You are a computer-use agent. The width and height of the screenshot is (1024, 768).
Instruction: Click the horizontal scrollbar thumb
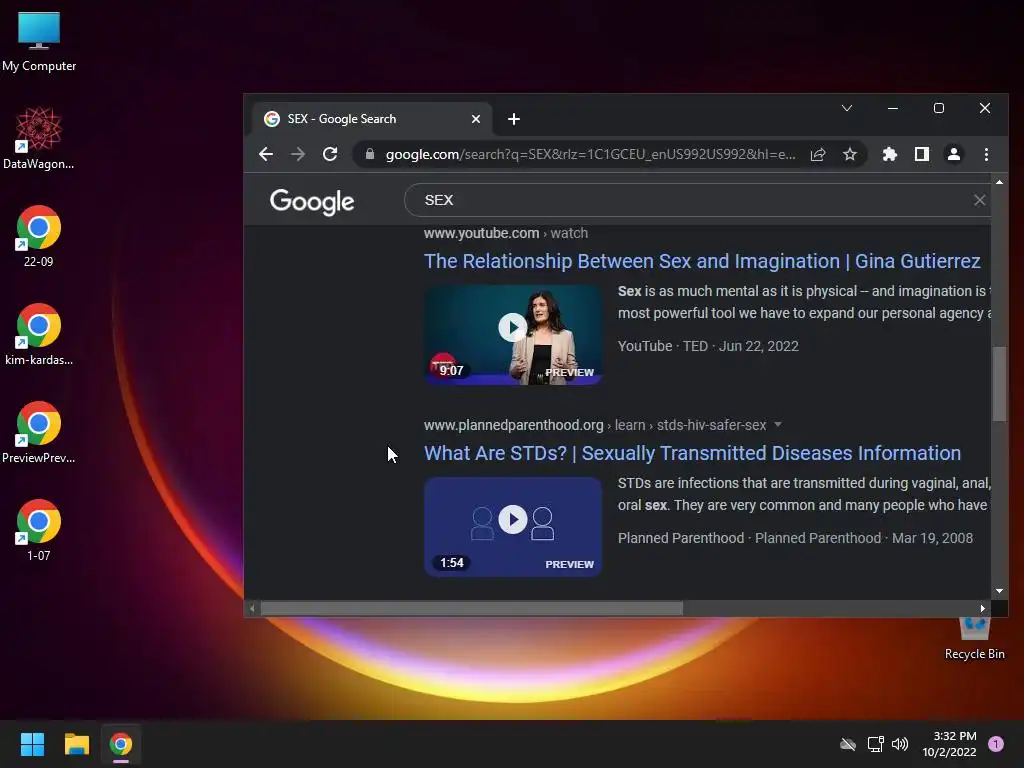point(472,609)
